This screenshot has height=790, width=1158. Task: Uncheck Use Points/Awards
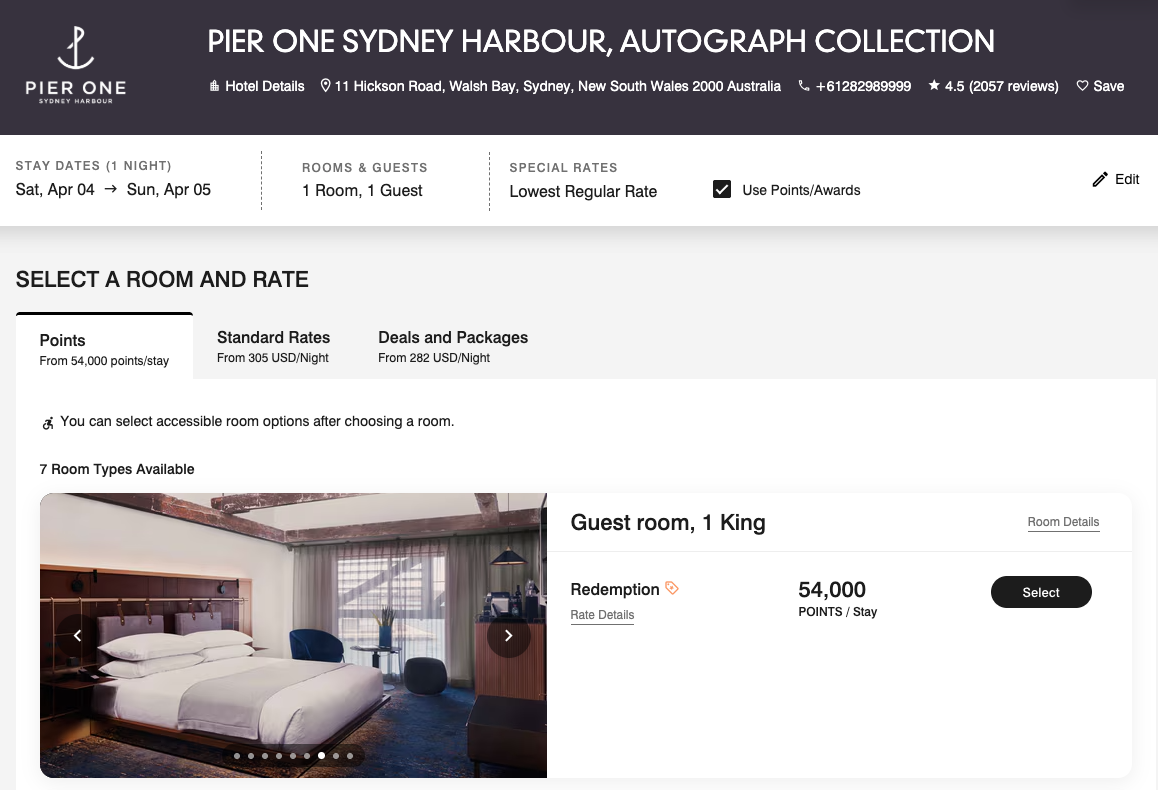point(722,189)
